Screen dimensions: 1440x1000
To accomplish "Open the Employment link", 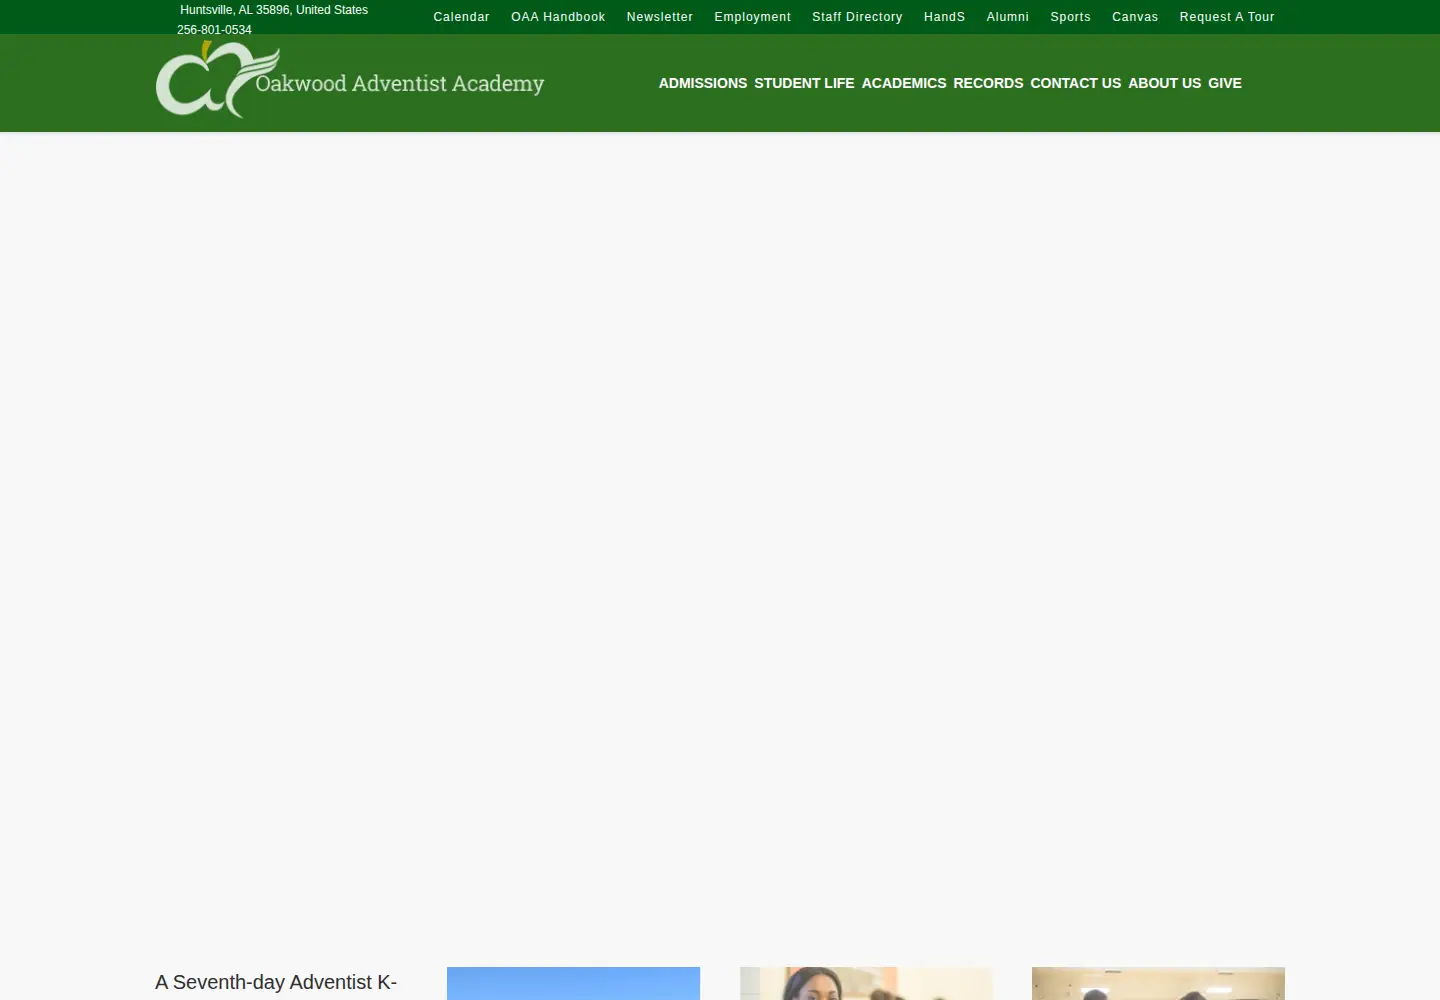I will pyautogui.click(x=752, y=17).
